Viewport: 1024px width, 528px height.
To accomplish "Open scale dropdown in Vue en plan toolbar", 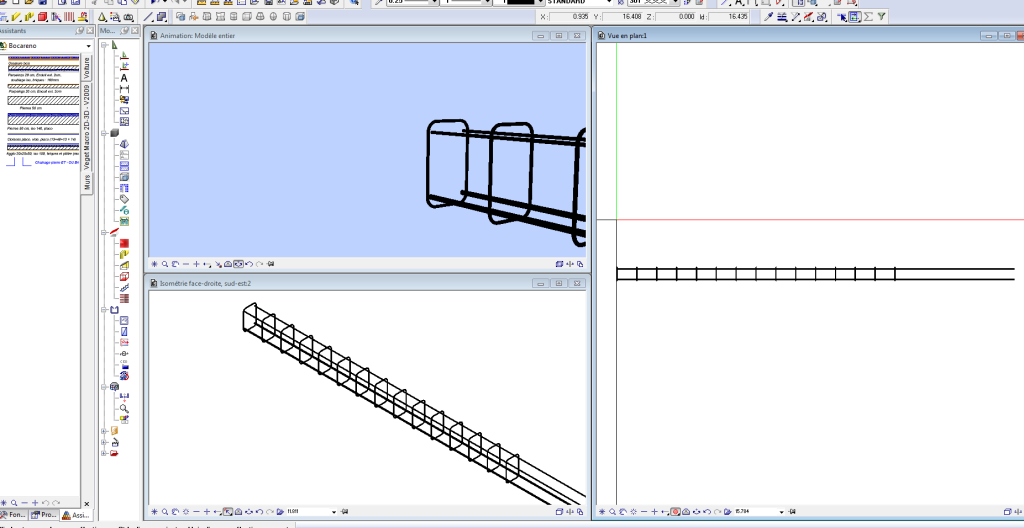I will [x=782, y=512].
